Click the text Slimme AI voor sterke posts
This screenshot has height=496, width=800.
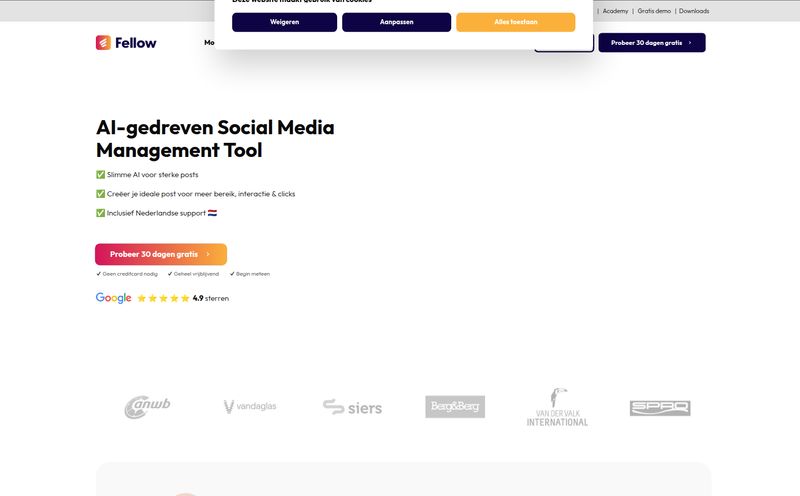pos(153,175)
